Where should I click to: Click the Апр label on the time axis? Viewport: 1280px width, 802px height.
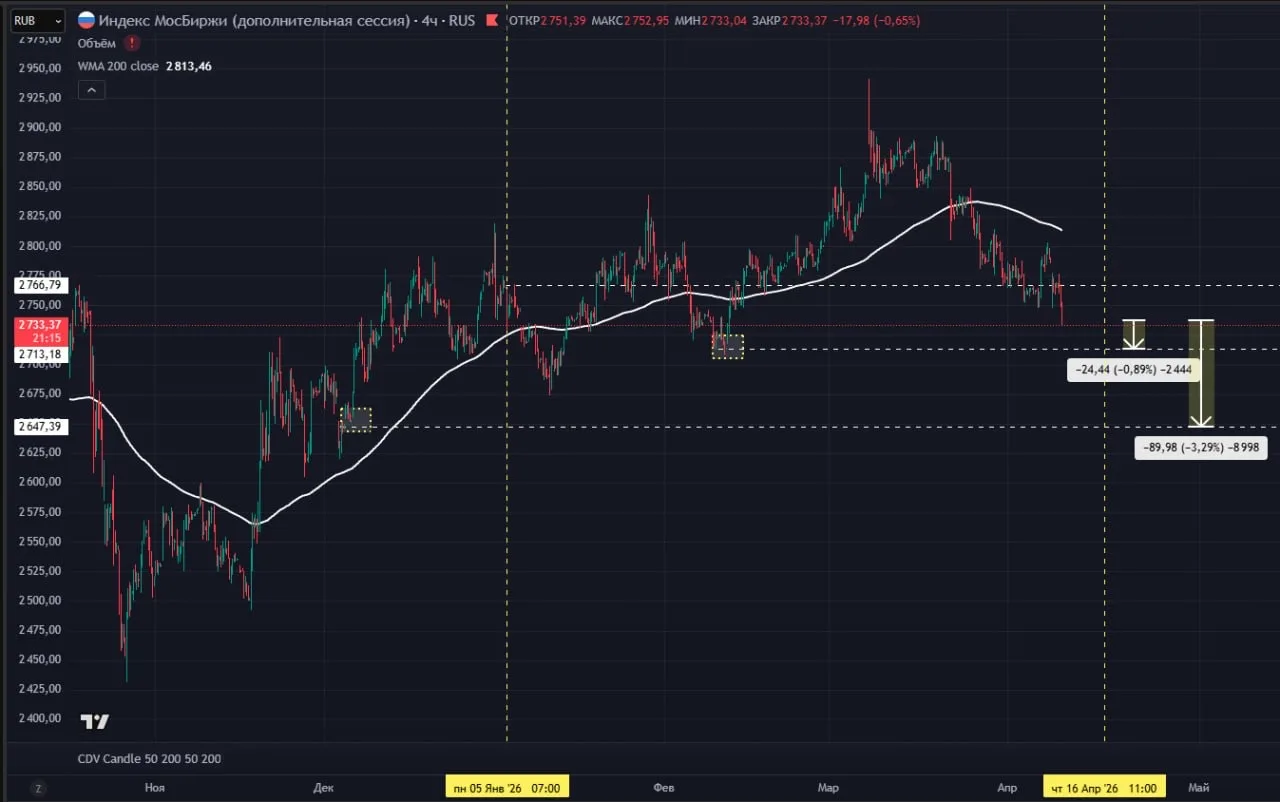1007,788
